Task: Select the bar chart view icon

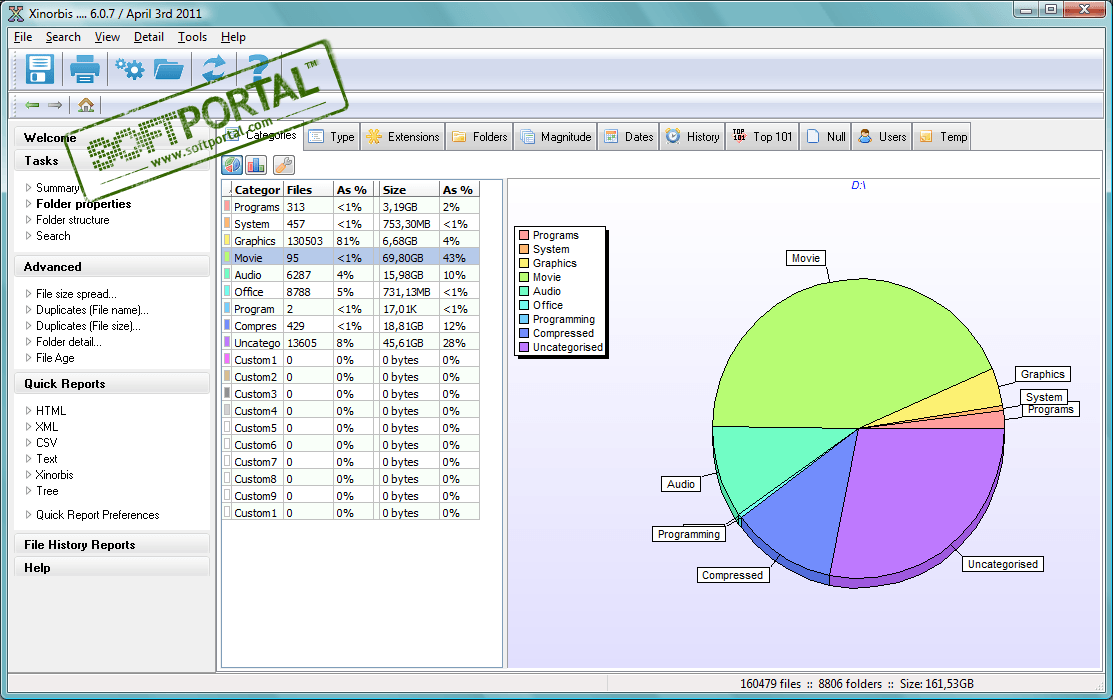Action: click(256, 165)
